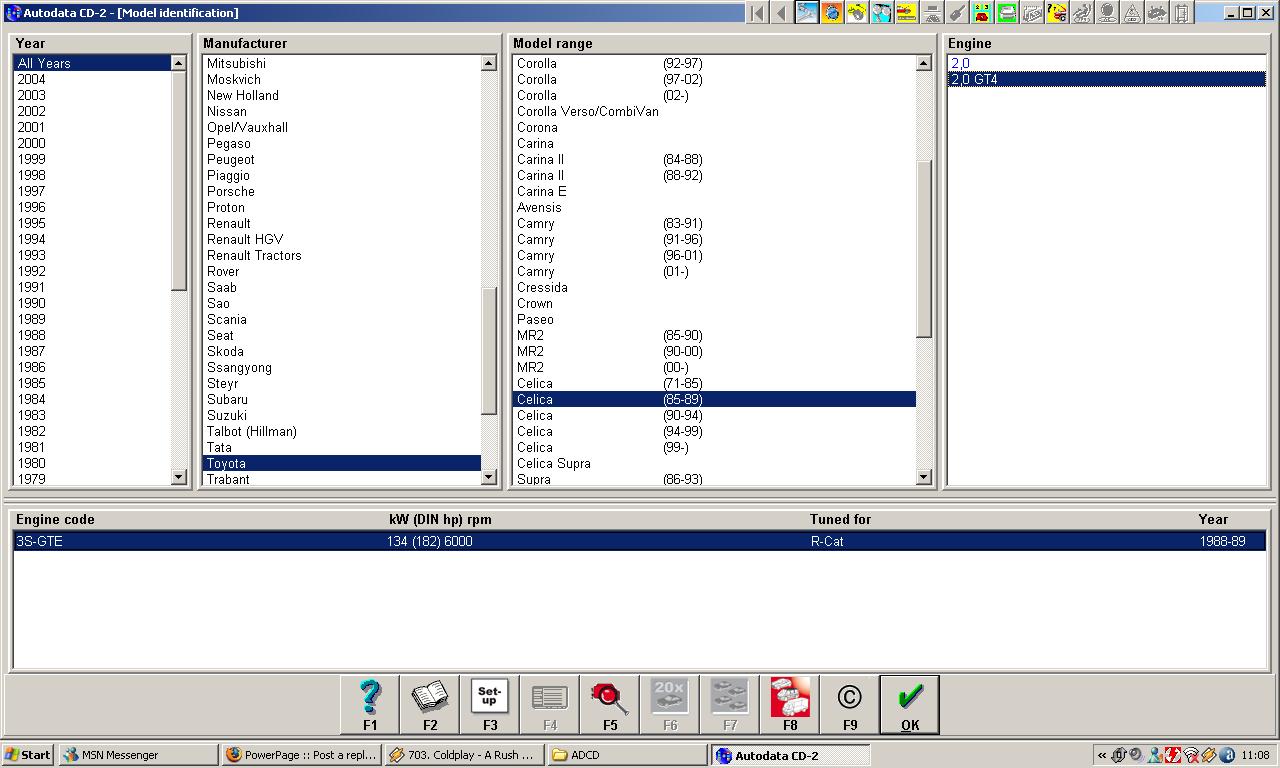Screen dimensions: 1280x768
Task: Select Nissan manufacturer
Action: pyautogui.click(x=342, y=111)
